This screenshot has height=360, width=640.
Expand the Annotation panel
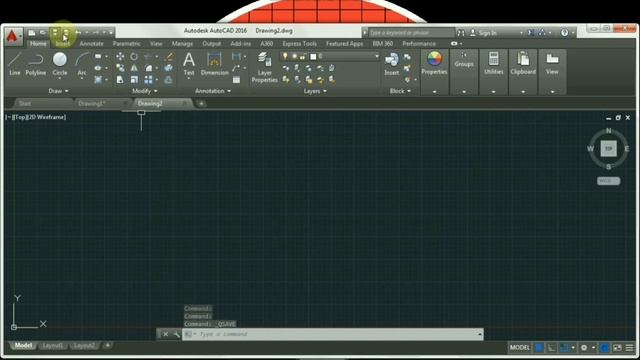coord(213,91)
